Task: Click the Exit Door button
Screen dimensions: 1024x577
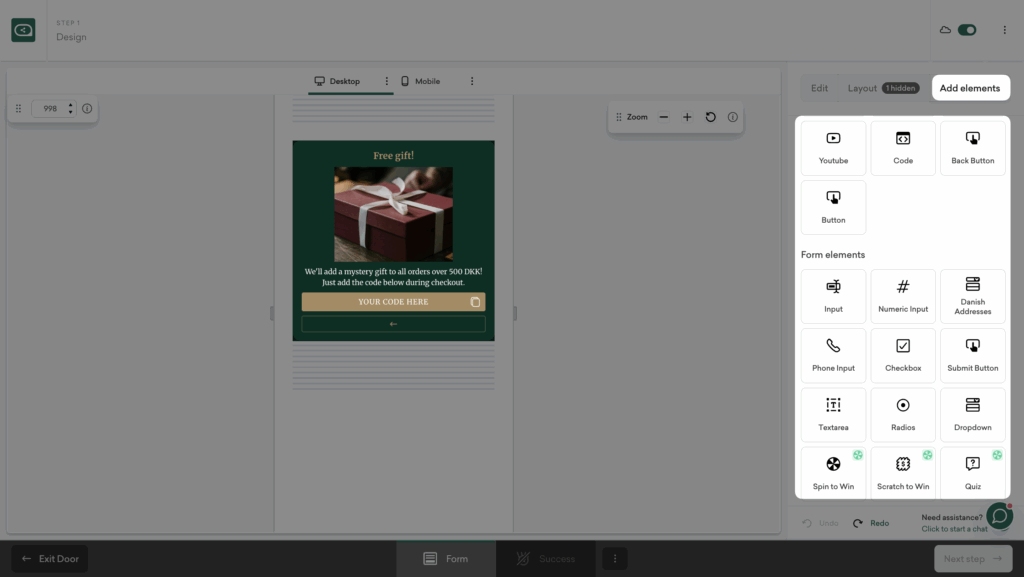Action: [50, 559]
